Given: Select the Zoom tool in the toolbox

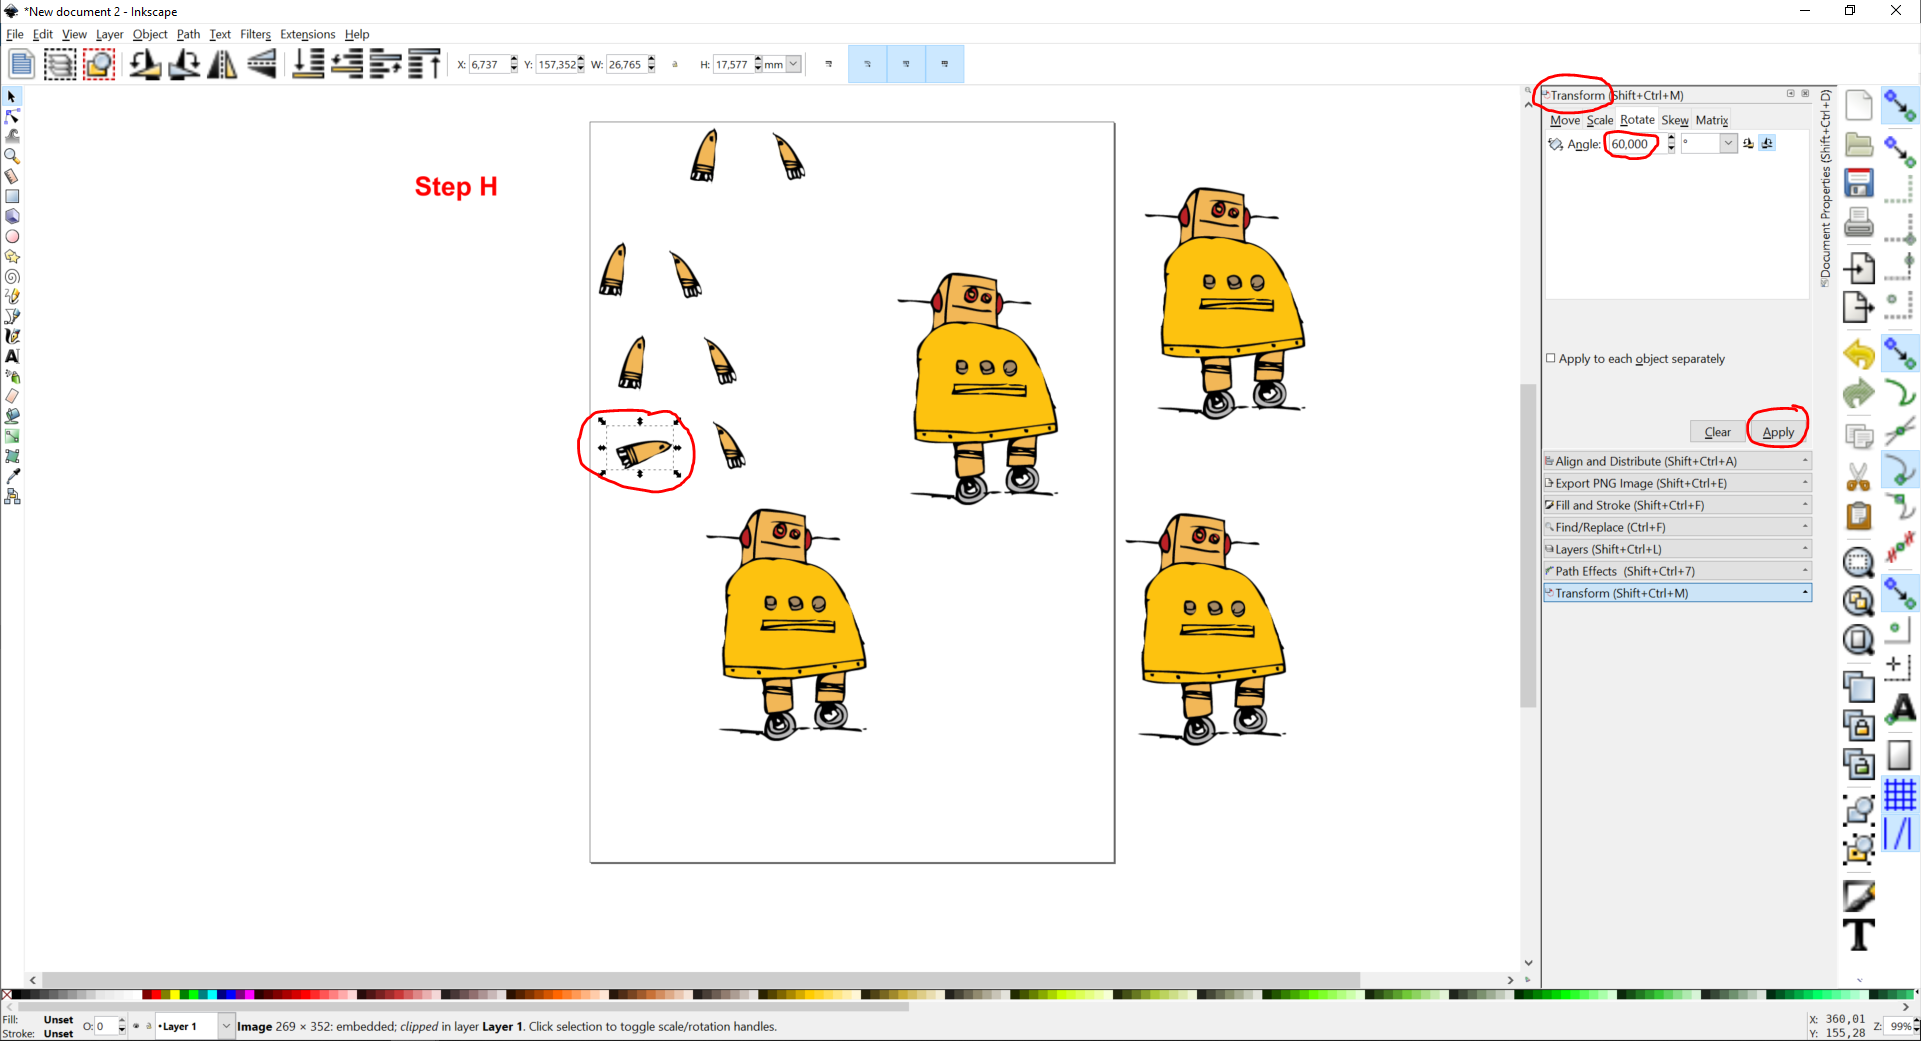Looking at the screenshot, I should pos(12,157).
